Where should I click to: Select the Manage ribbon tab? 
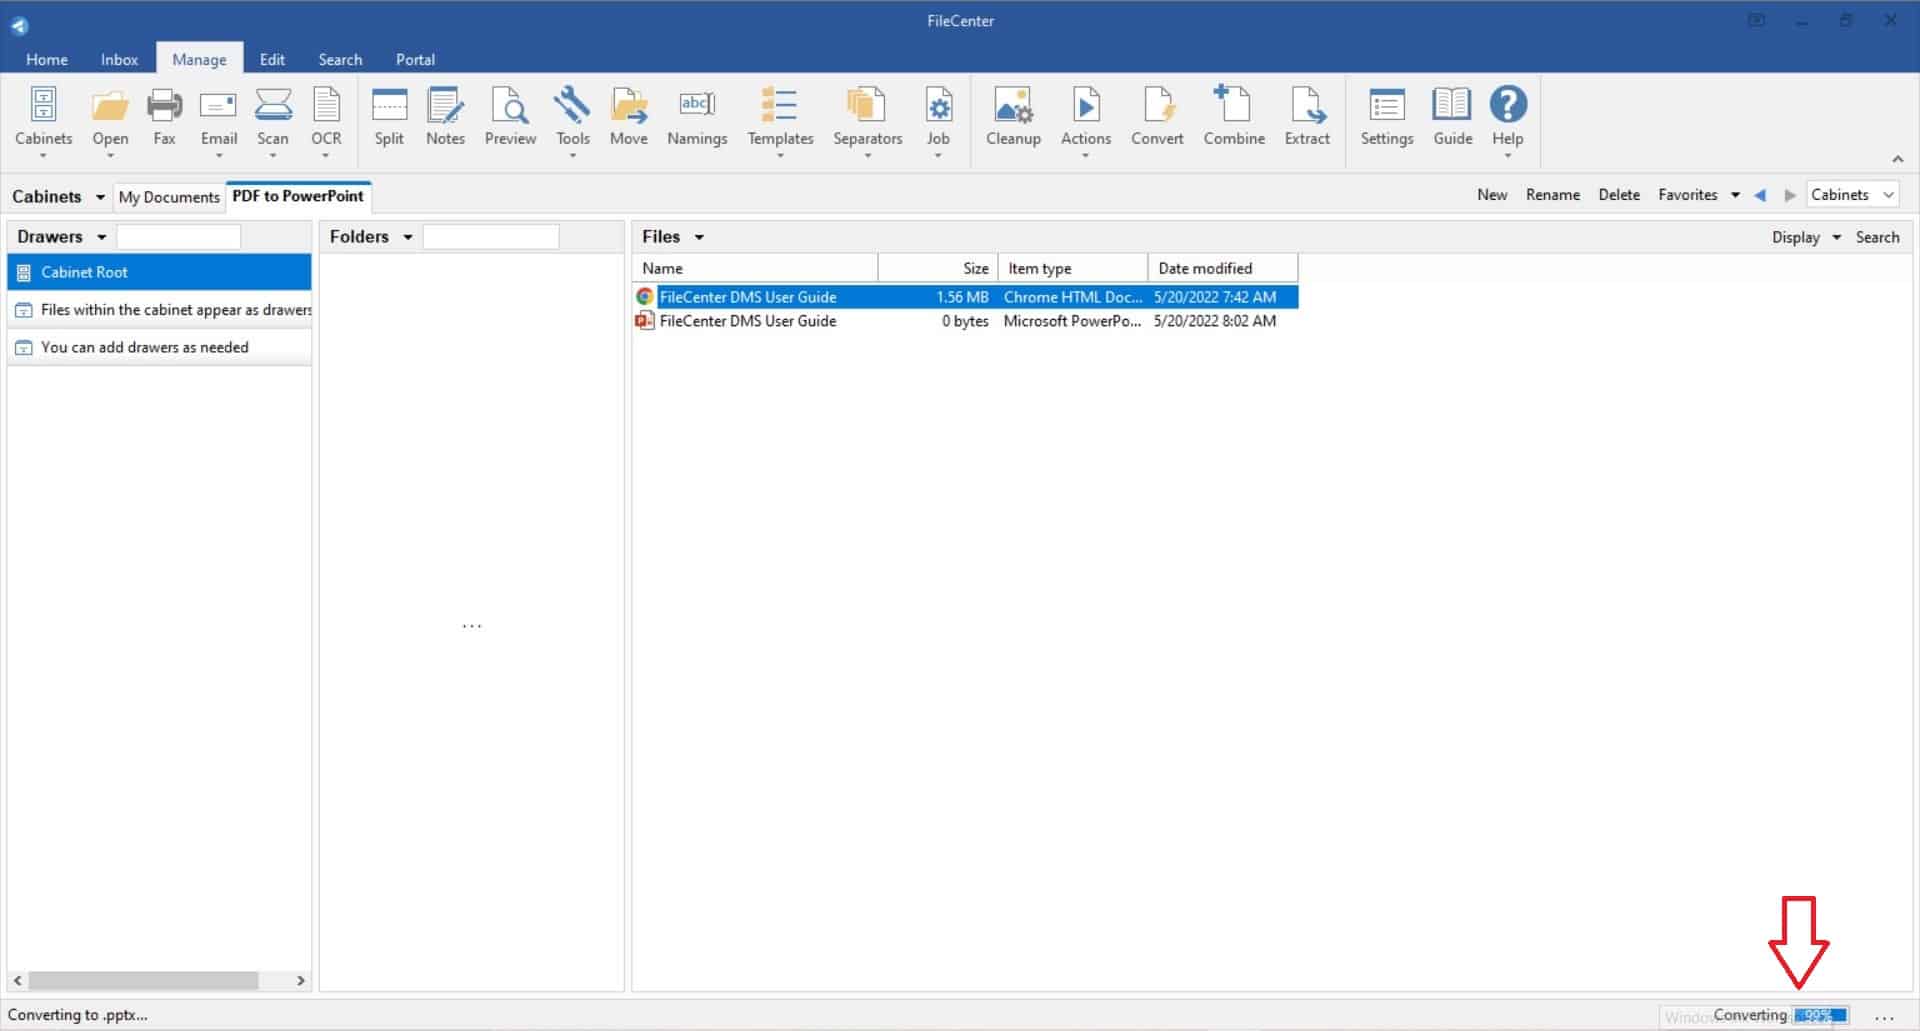199,59
